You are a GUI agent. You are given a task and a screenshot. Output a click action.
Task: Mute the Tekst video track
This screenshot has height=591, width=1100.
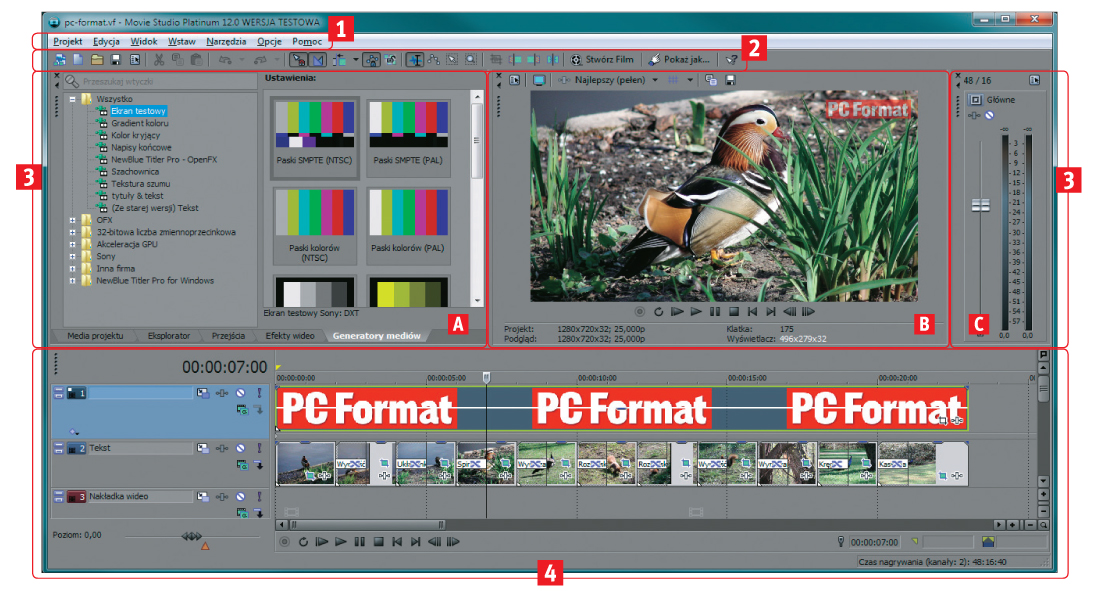click(240, 448)
